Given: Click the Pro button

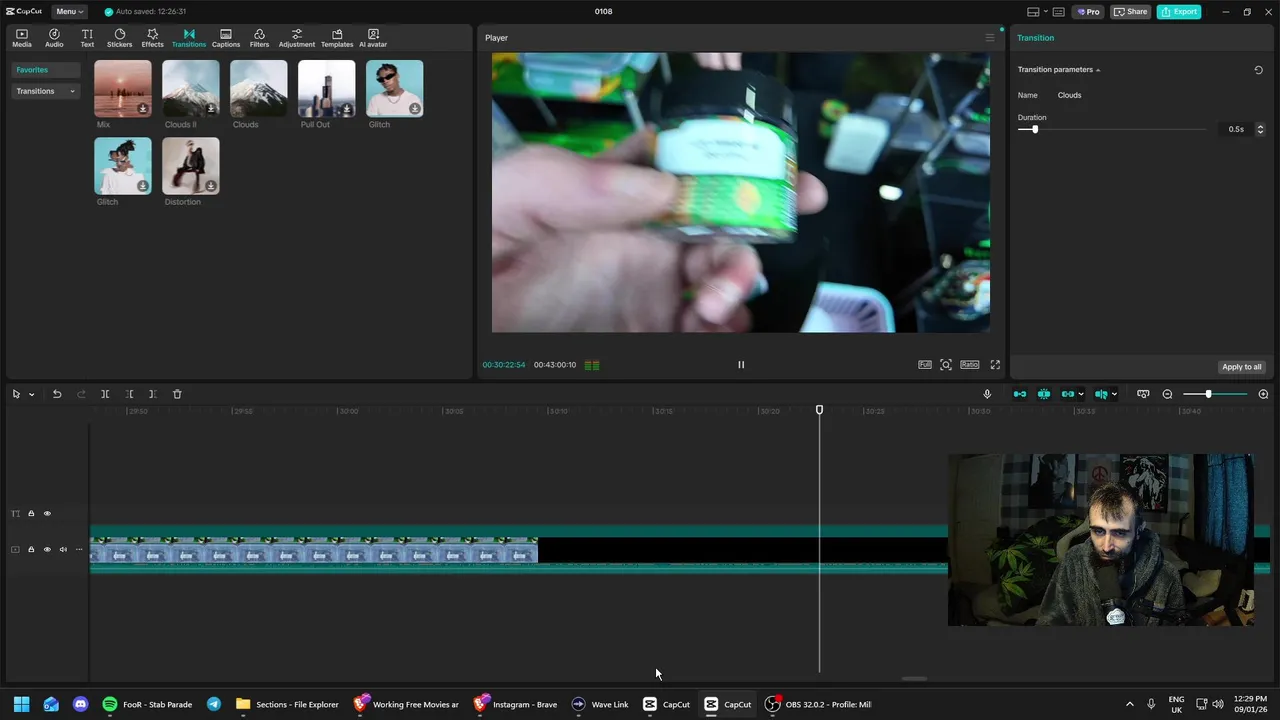Looking at the screenshot, I should [x=1088, y=12].
